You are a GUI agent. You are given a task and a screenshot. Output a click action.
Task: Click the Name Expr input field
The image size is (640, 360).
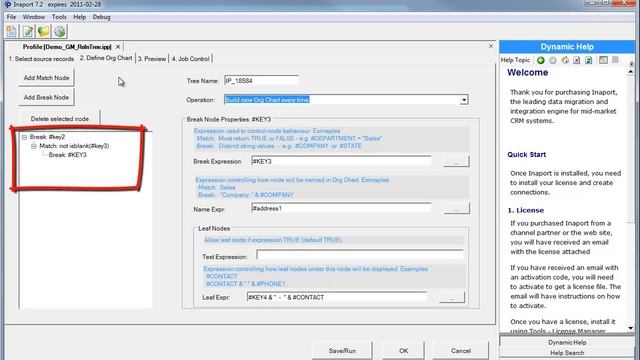click(x=341, y=209)
